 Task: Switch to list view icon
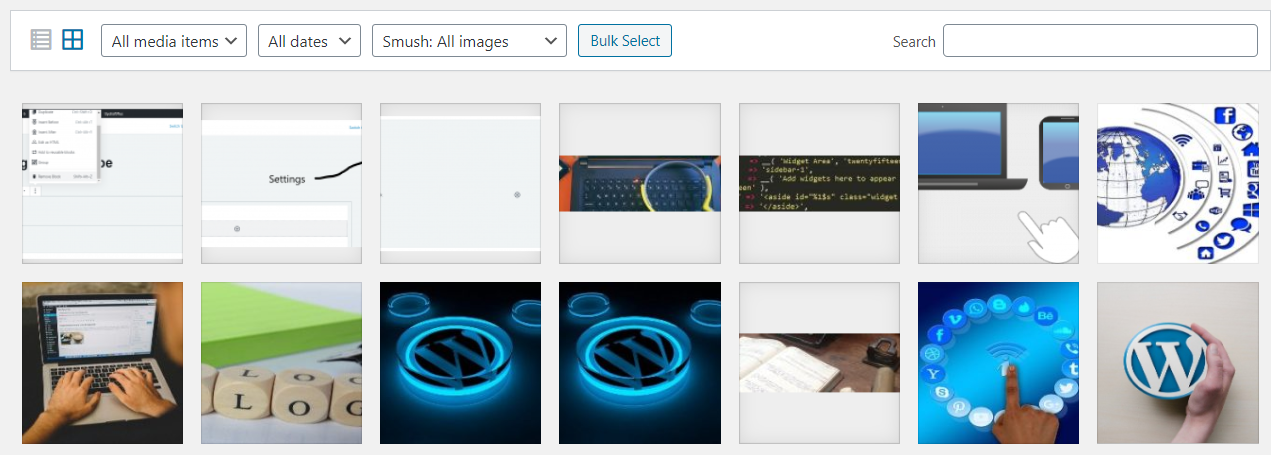40,40
